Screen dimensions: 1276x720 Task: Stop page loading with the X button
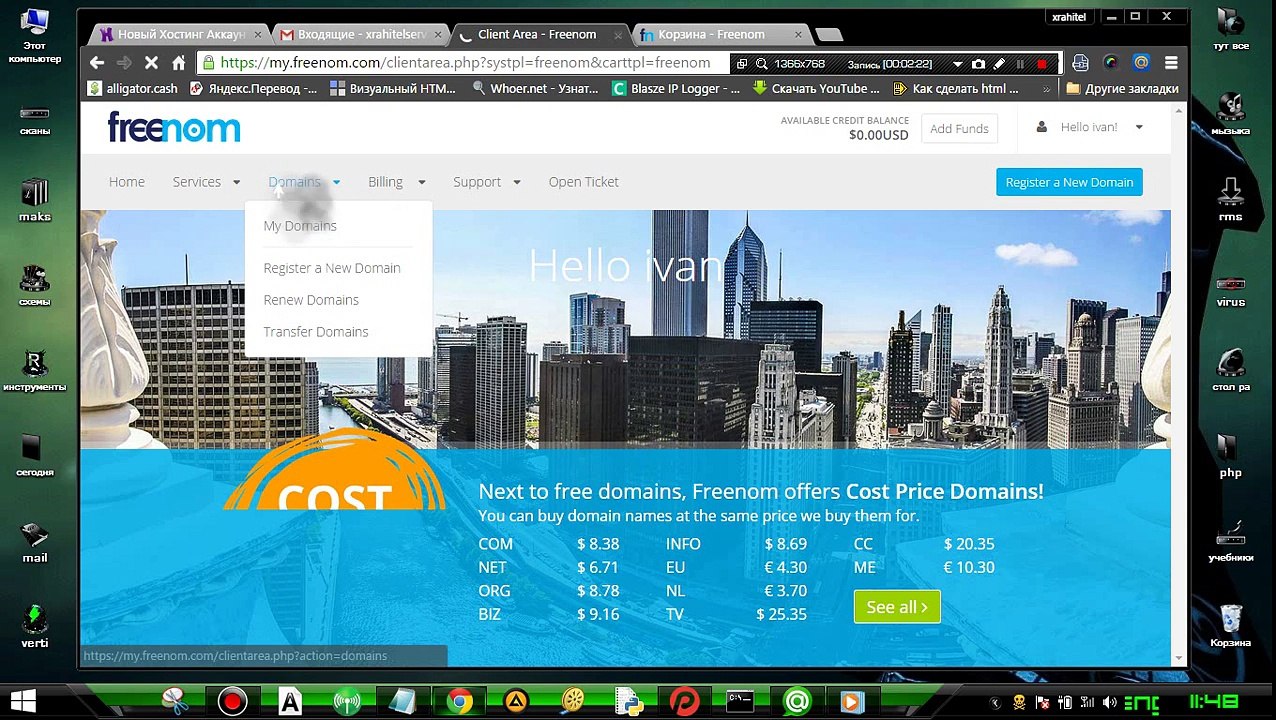click(x=151, y=63)
